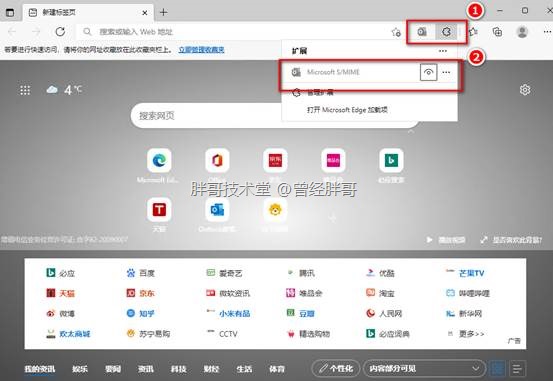The height and width of the screenshot is (381, 553).
Task: Open the Mango TV (芒果TV) link
Action: [x=465, y=273]
